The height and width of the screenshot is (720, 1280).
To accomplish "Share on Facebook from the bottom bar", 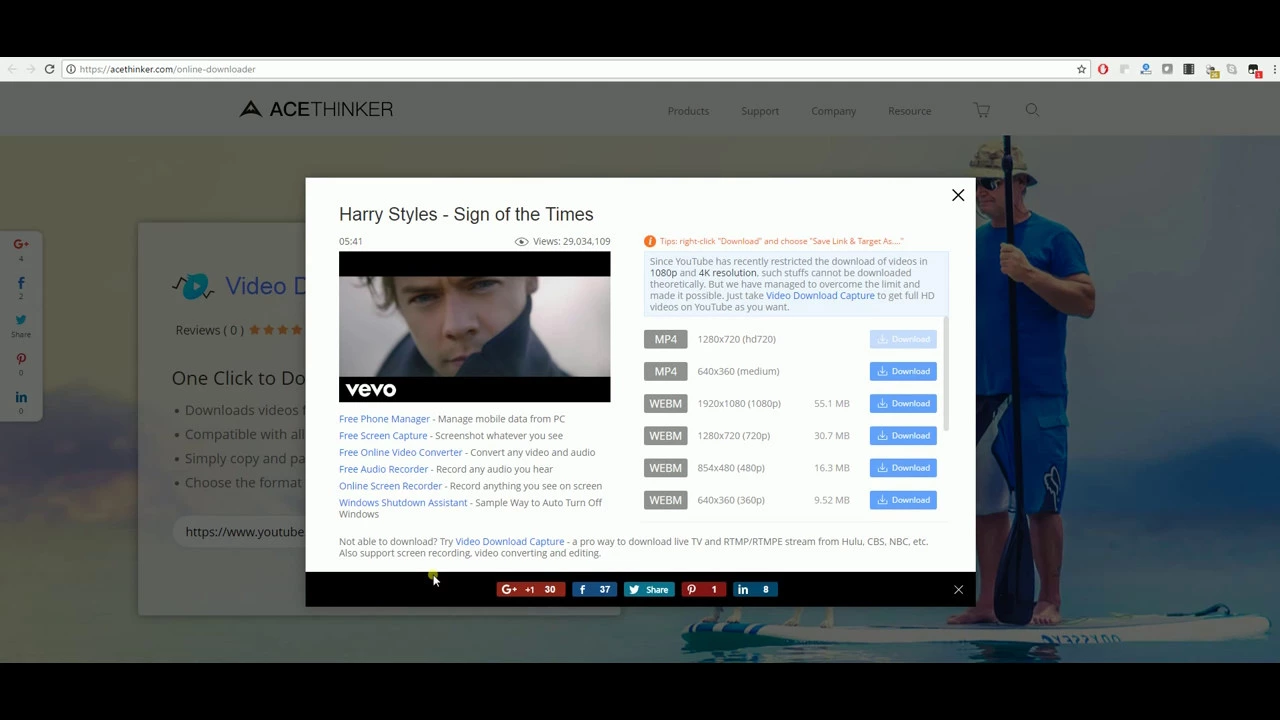I will [593, 590].
